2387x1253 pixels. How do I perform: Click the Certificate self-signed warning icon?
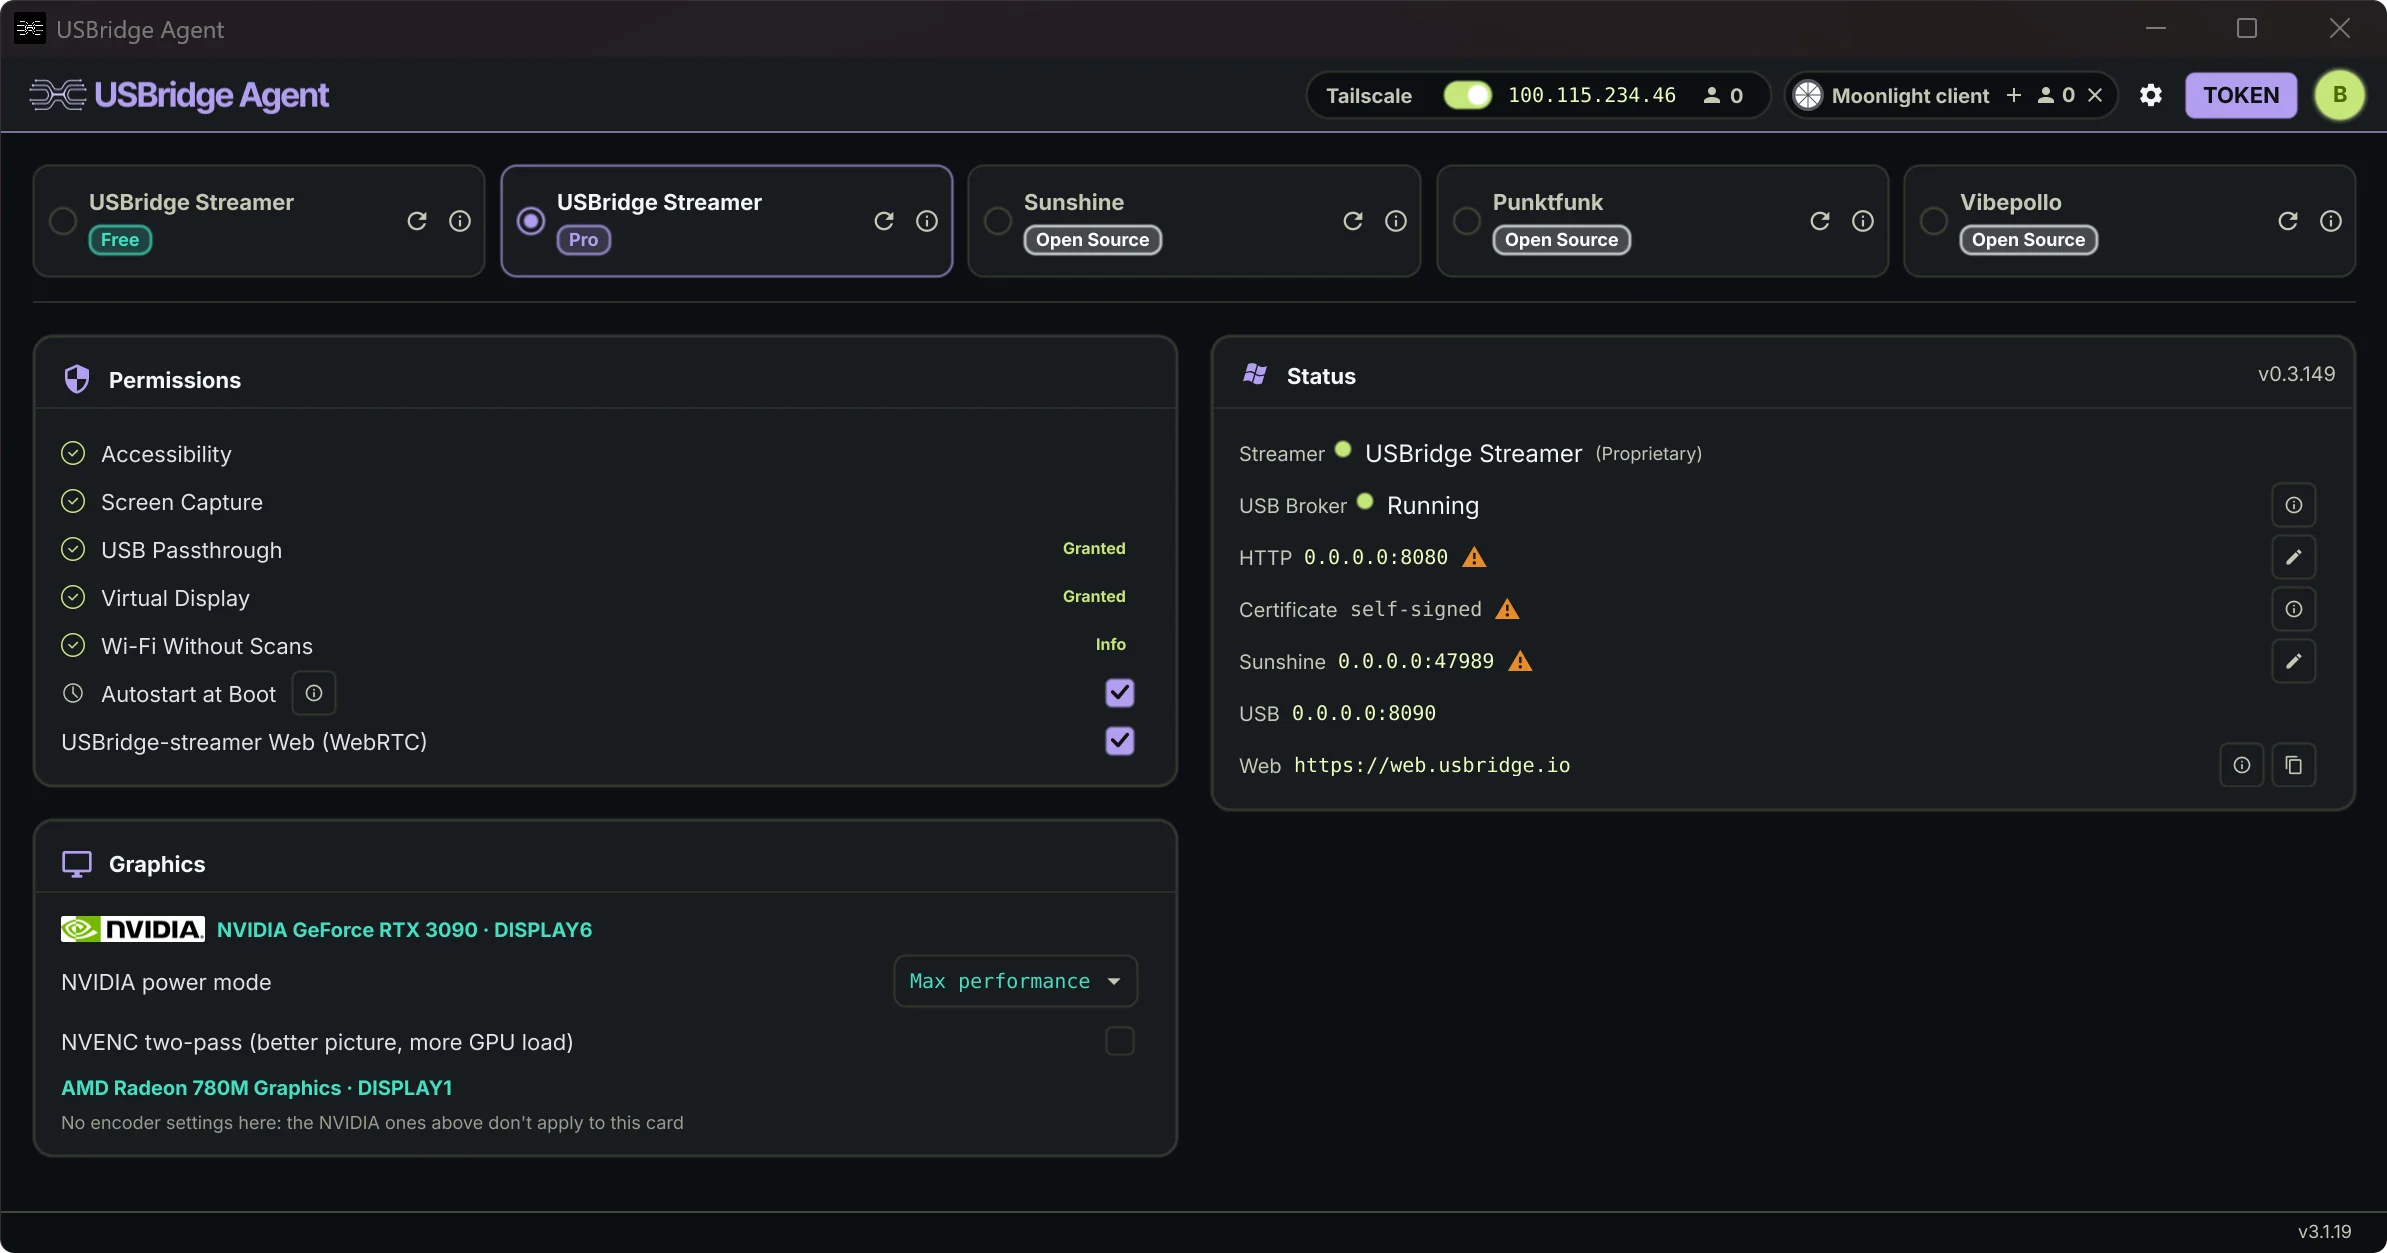1507,609
